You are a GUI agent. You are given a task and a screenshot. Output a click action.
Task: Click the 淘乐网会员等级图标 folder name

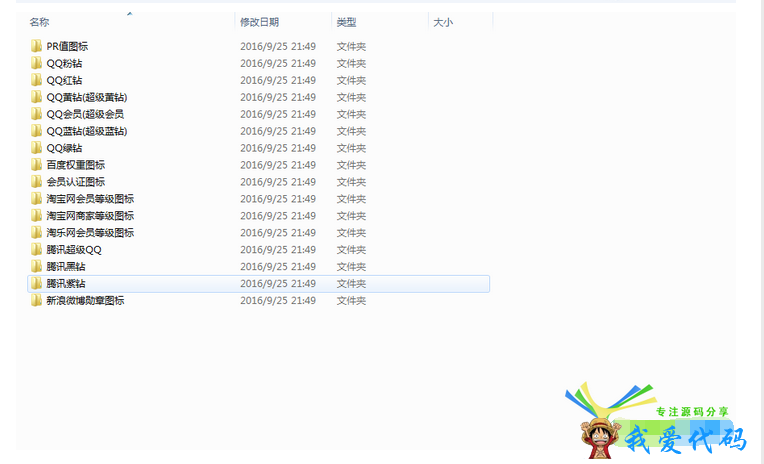click(90, 232)
